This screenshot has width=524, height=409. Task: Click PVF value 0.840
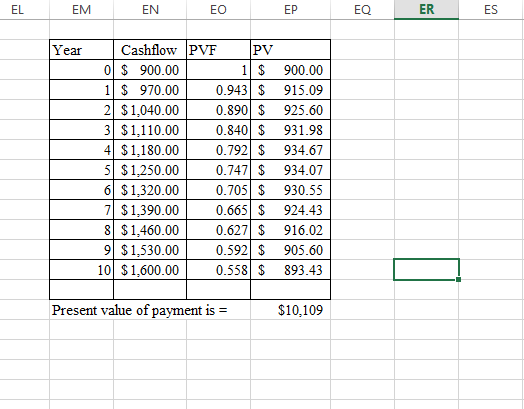(218, 130)
